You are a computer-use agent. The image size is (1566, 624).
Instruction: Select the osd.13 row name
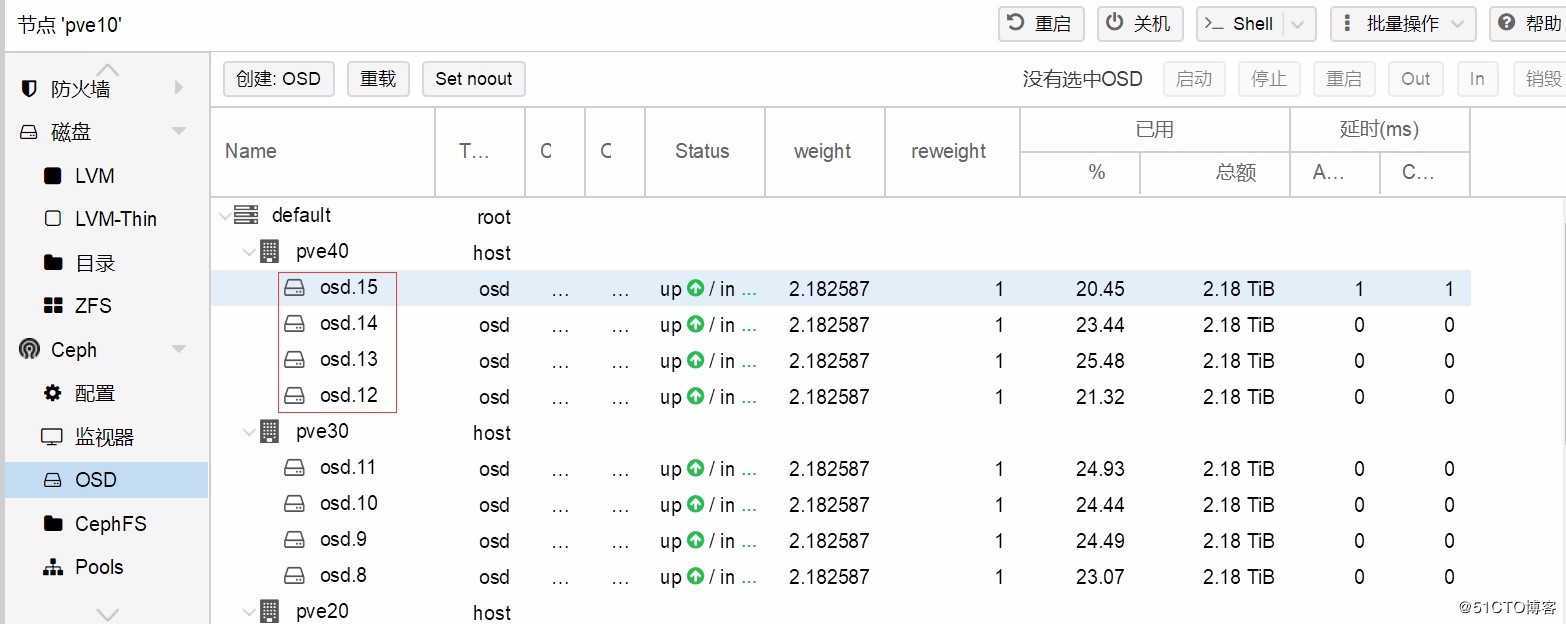(349, 359)
